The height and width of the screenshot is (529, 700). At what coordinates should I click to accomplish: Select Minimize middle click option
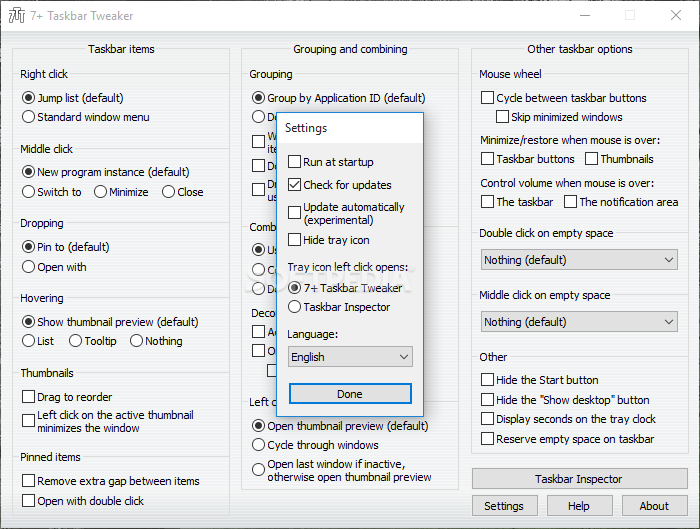(x=100, y=192)
